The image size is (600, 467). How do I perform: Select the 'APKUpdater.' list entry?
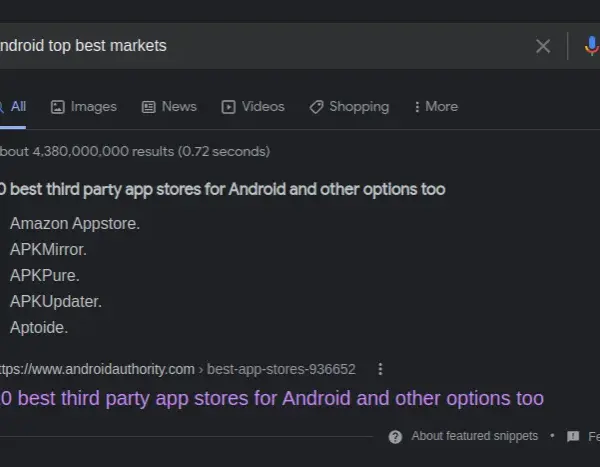point(56,302)
